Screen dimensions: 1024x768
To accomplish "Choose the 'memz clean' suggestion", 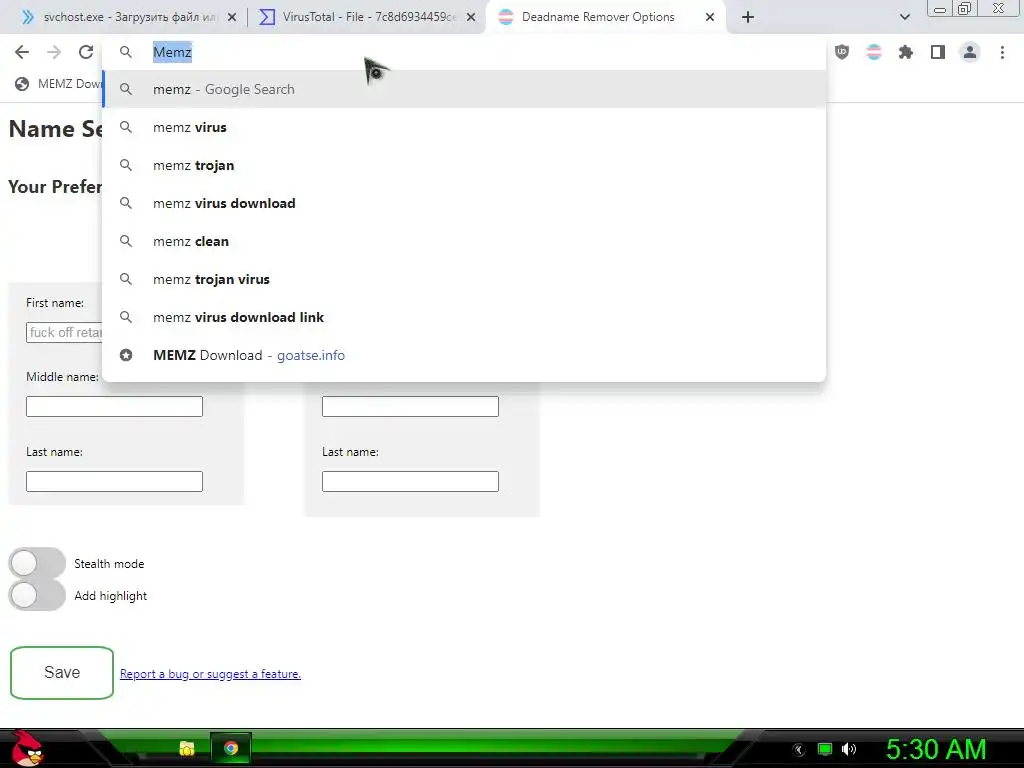I will pos(464,241).
